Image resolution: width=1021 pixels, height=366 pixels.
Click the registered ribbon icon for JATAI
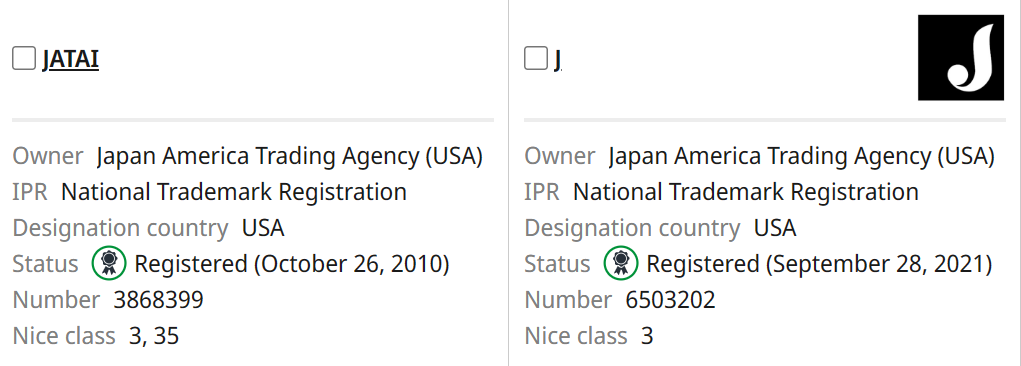click(109, 264)
